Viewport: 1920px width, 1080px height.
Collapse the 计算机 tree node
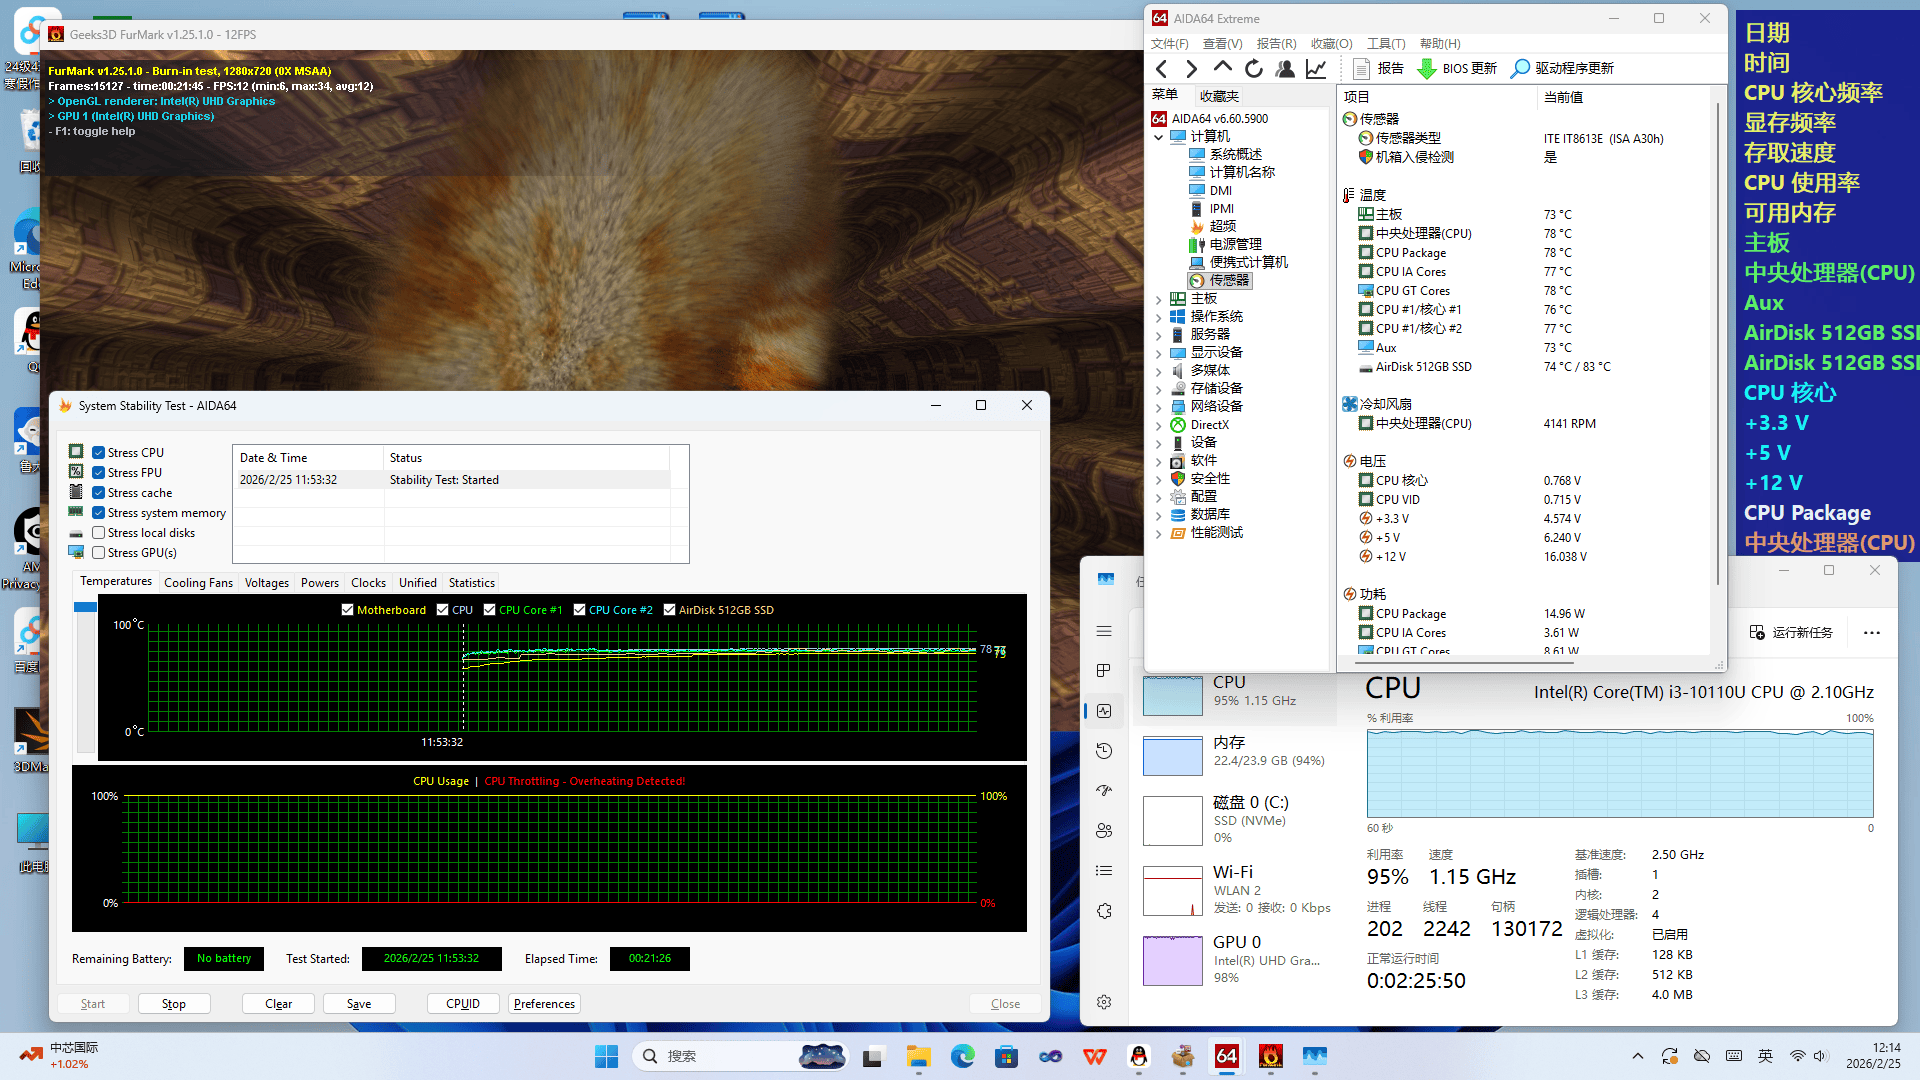coord(1159,137)
